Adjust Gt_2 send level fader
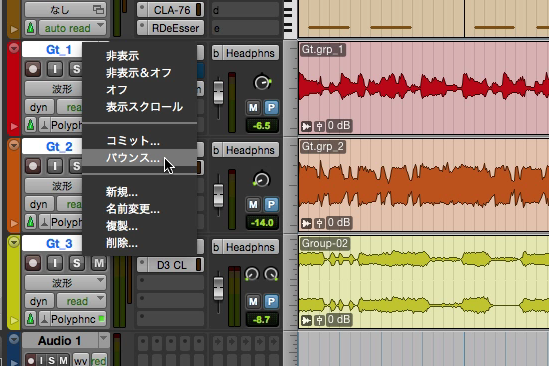This screenshot has width=549, height=366. pyautogui.click(x=218, y=195)
